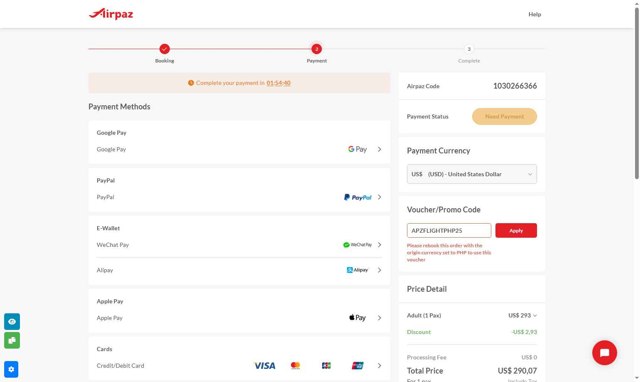Click the Payment step circle
This screenshot has height=382, width=640.
tap(316, 49)
